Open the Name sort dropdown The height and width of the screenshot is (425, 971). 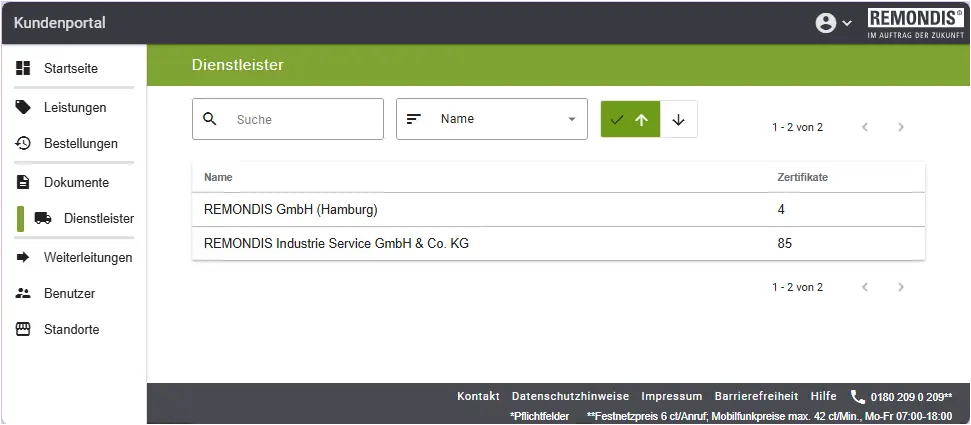491,119
